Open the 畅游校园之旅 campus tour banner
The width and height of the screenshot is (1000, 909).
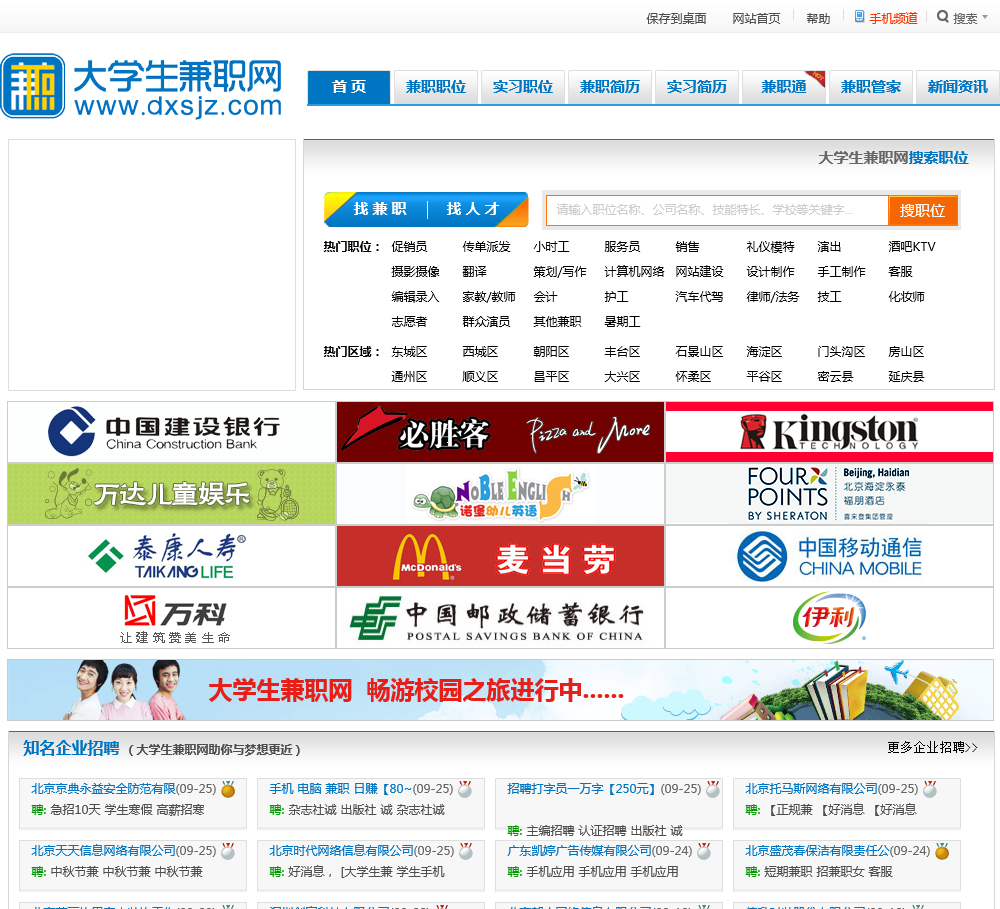coord(501,690)
